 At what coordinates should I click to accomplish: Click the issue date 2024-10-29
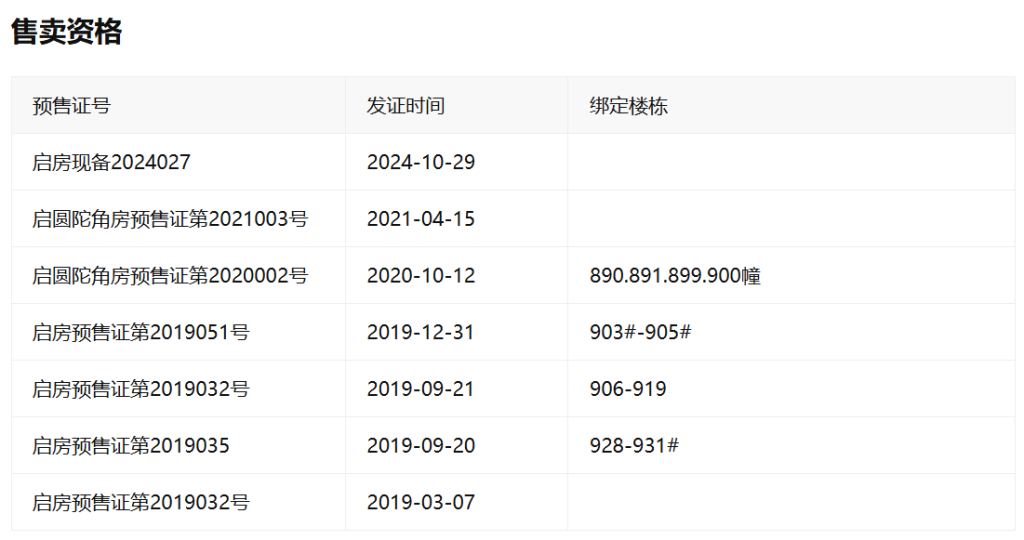(x=420, y=162)
